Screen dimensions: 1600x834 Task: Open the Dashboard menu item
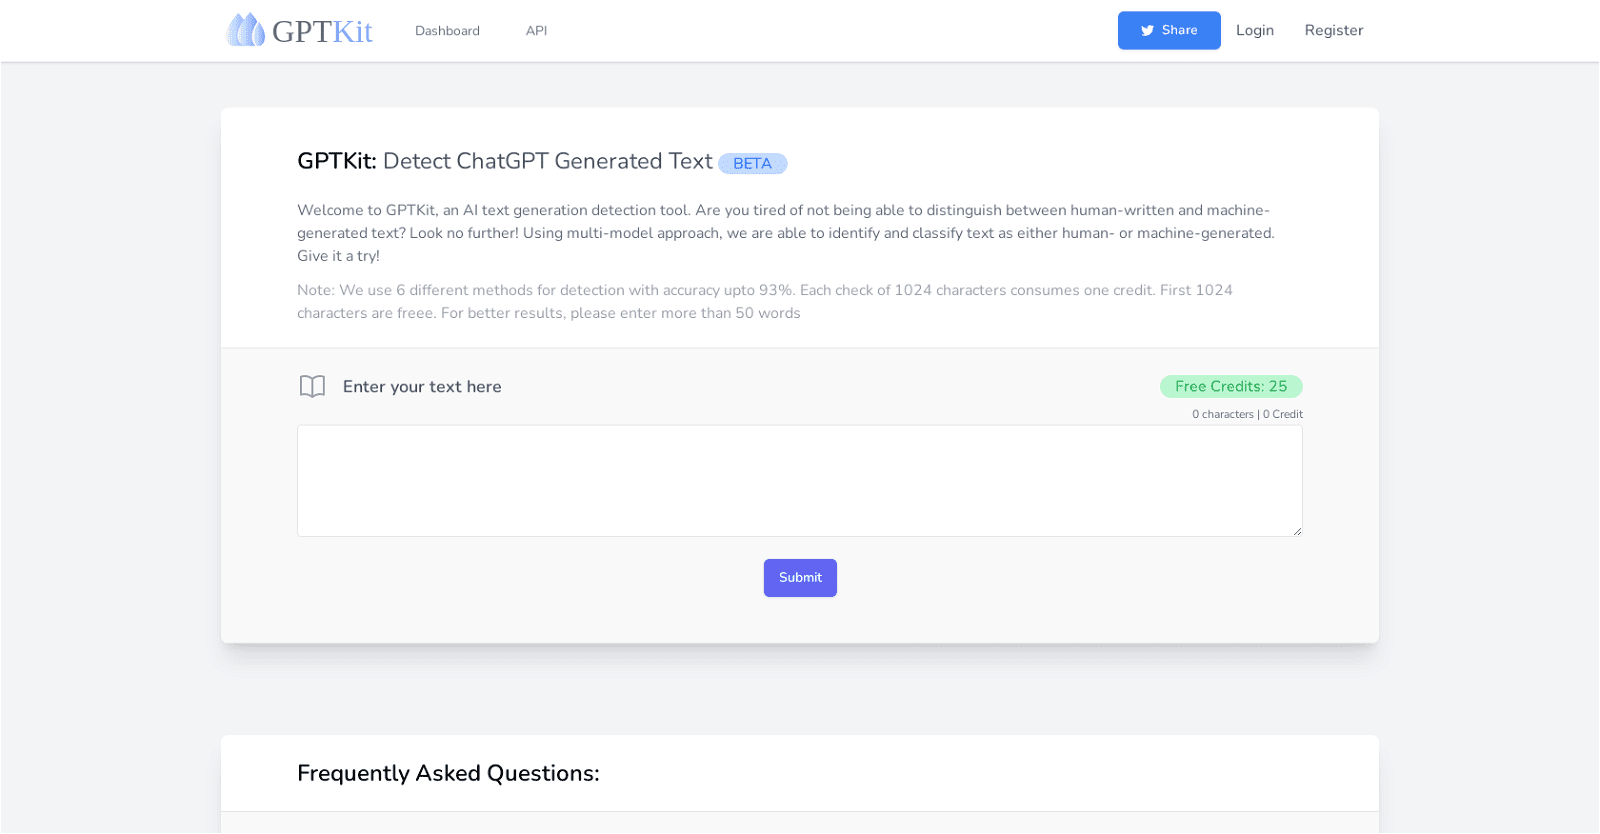point(446,30)
